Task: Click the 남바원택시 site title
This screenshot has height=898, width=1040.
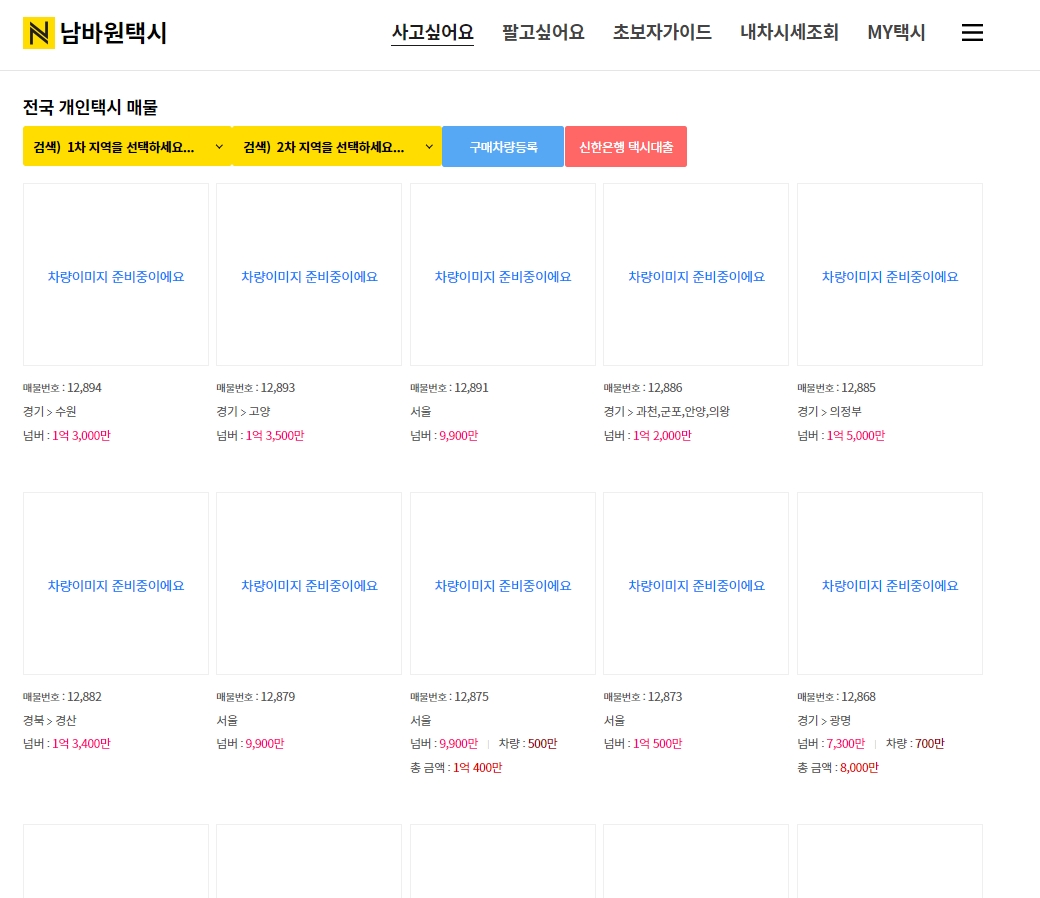Action: [113, 32]
